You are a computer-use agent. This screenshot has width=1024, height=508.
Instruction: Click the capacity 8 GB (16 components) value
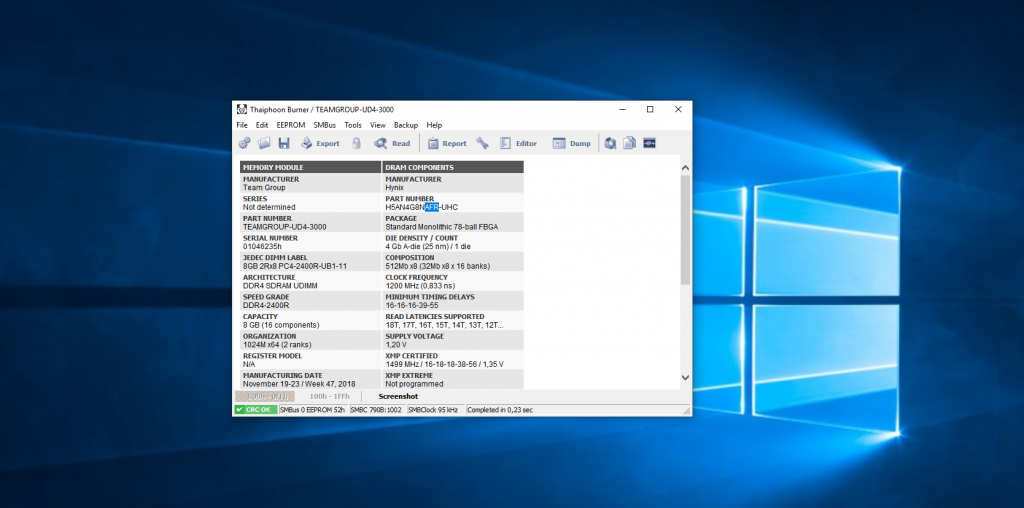click(281, 325)
